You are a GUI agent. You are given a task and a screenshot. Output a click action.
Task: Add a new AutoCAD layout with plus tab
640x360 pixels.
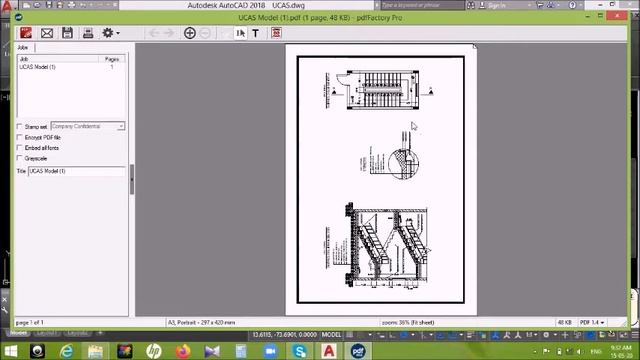click(x=100, y=333)
